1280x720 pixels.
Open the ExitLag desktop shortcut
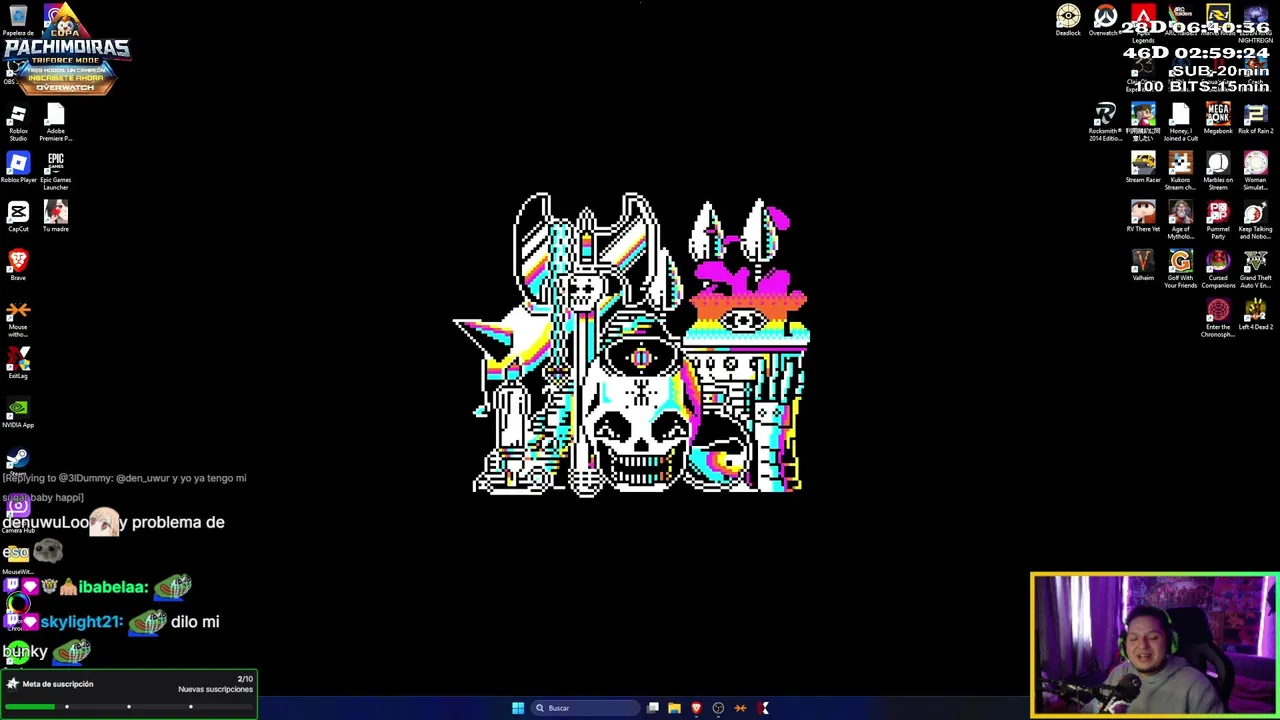[18, 364]
